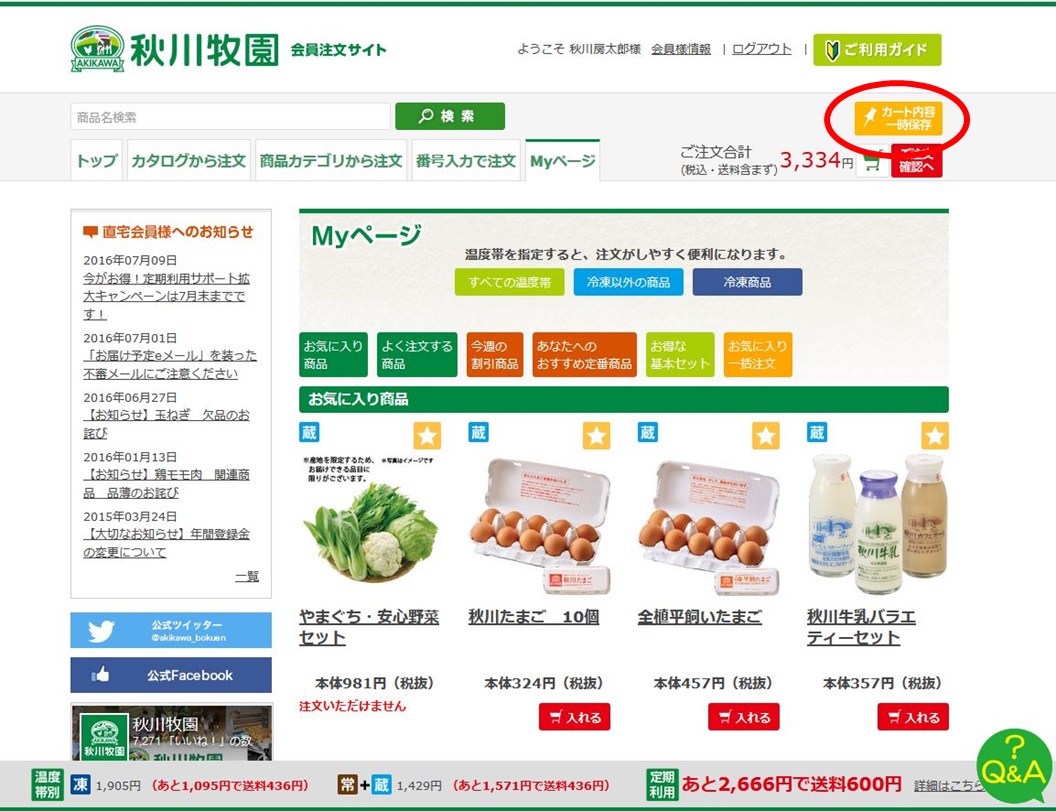This screenshot has width=1056, height=811.
Task: Toggle favorite star on 秋川たまご 10個
Action: coord(596,436)
